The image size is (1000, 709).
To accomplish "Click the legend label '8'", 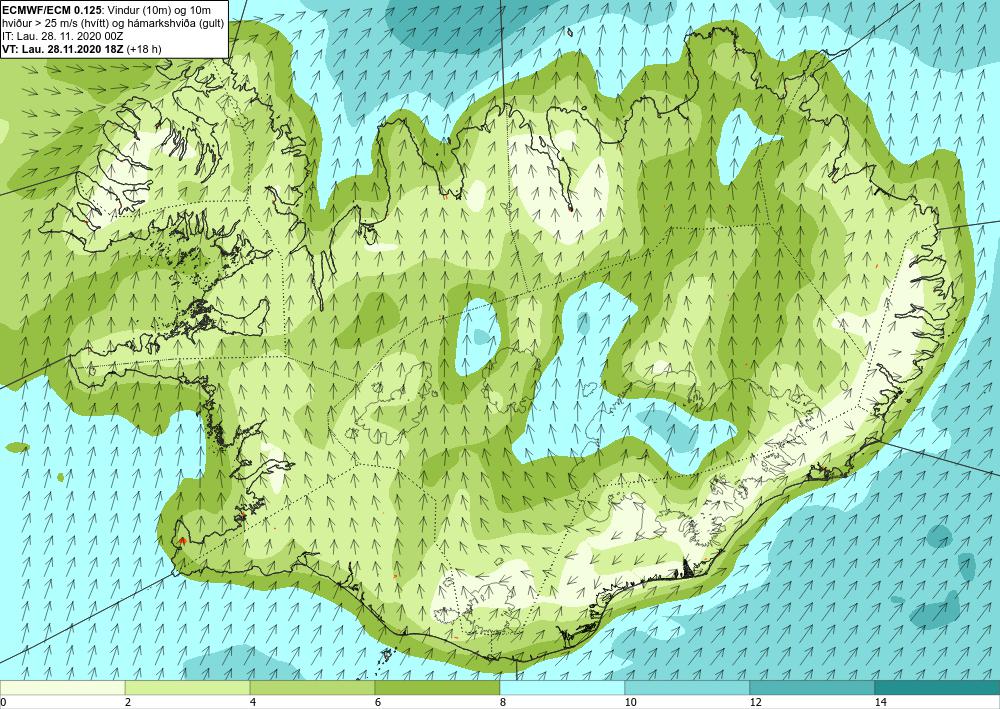I will 503,702.
